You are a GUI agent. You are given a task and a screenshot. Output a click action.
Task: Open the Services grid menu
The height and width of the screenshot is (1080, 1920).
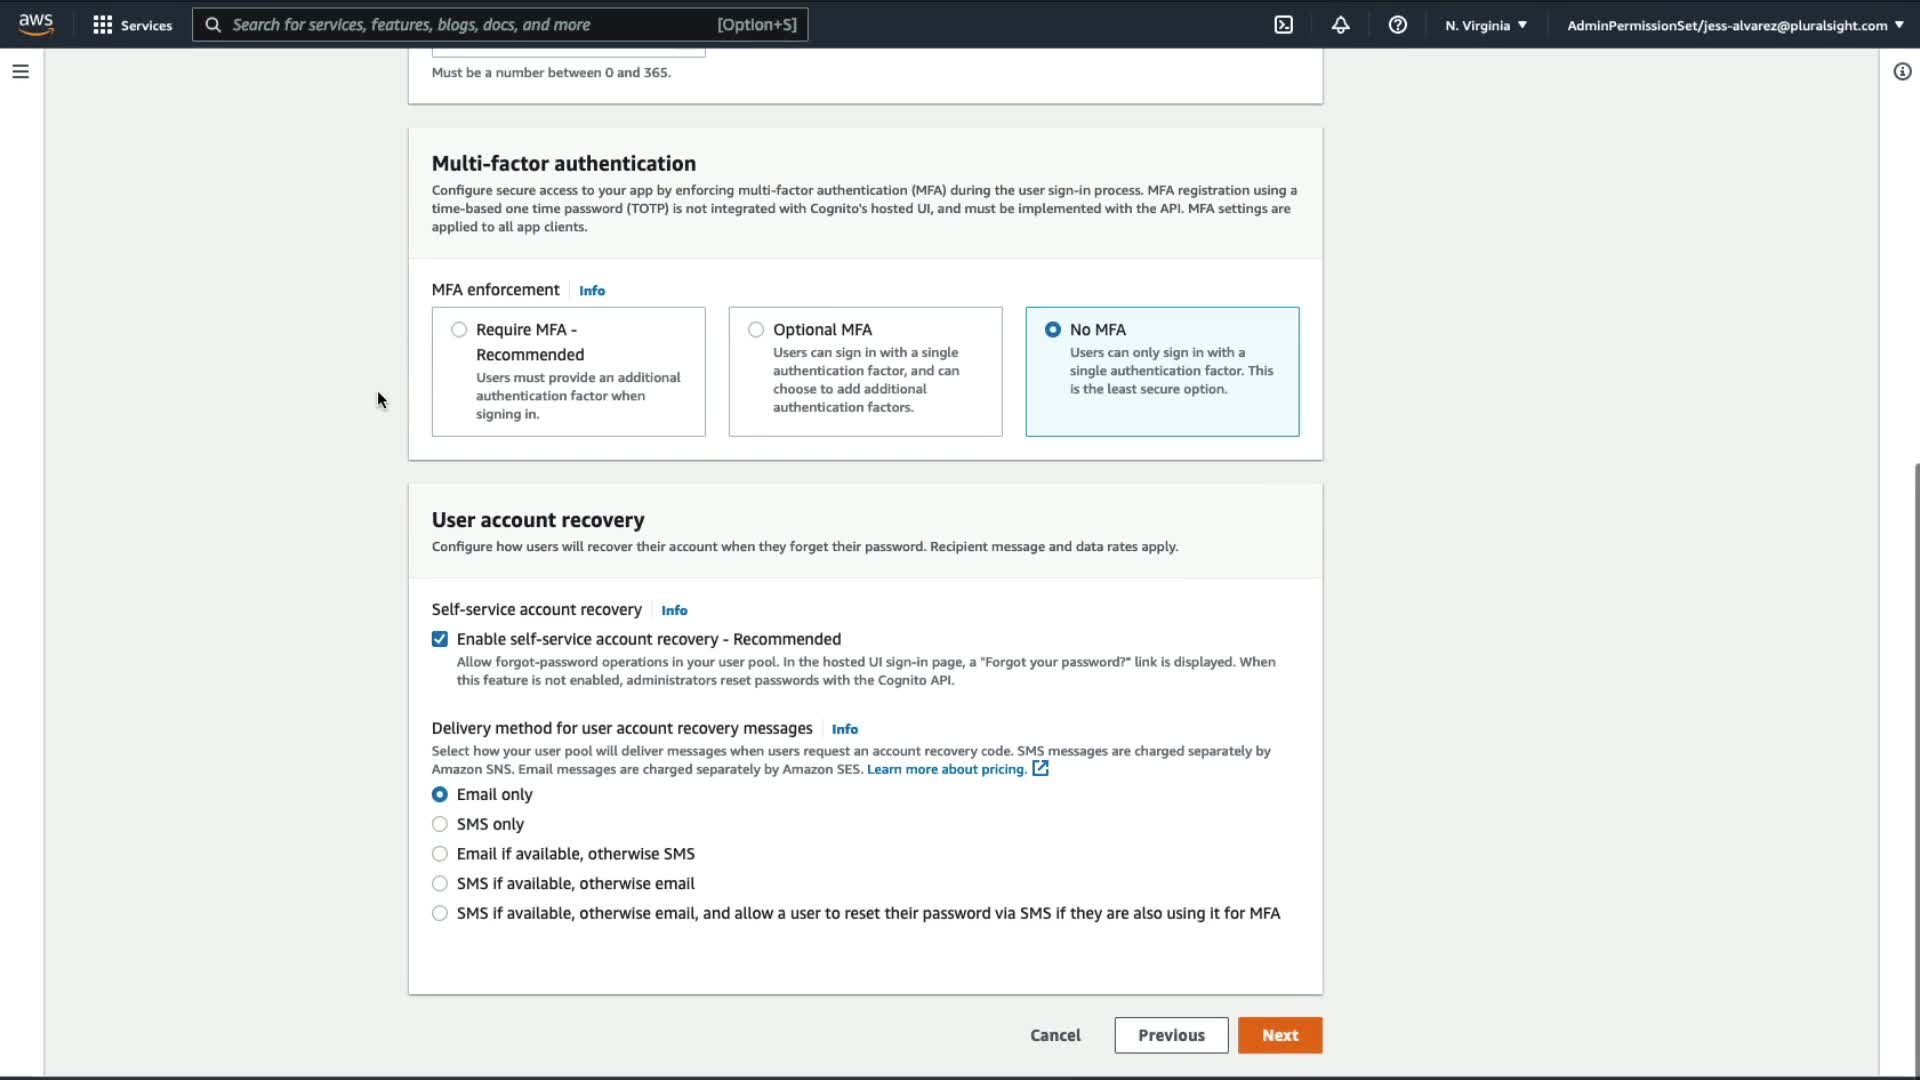click(x=132, y=25)
